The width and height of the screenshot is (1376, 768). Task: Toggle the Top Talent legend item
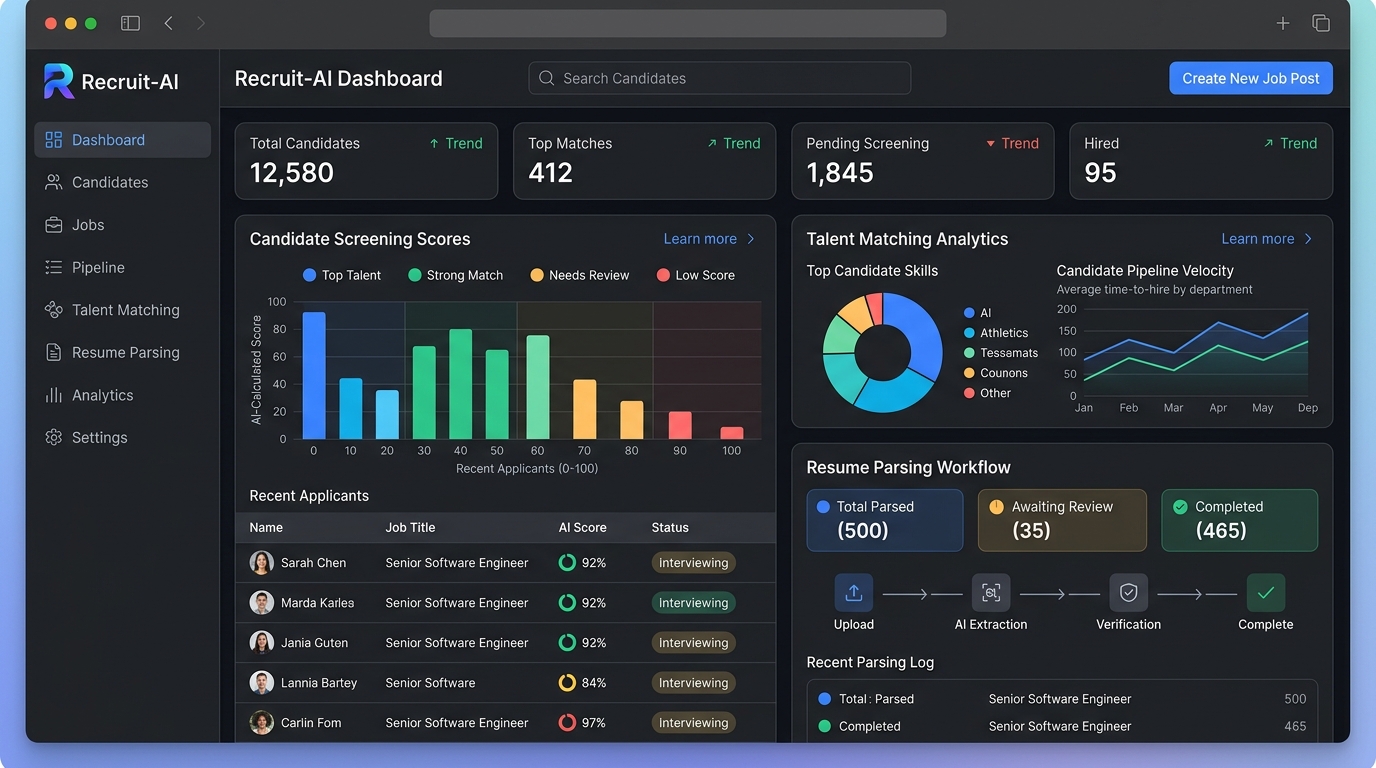(x=341, y=275)
